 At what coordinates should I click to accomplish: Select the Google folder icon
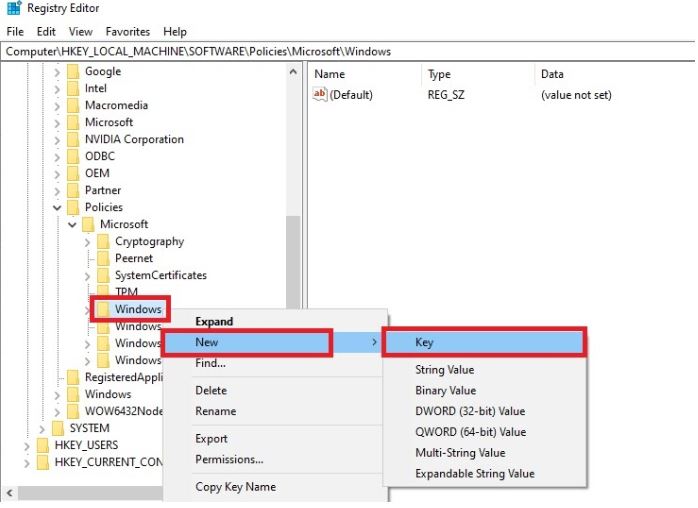pos(73,72)
